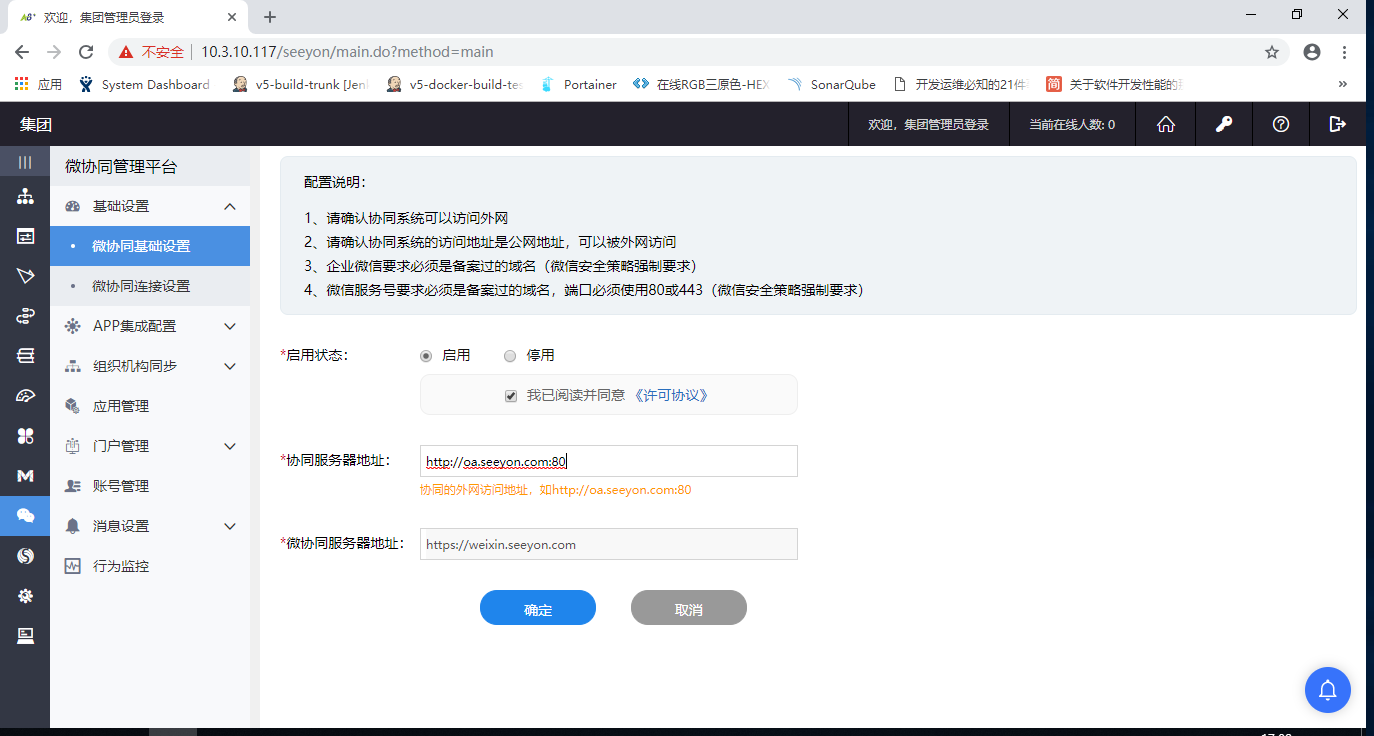Open 微协同连接设置 in the side menu
This screenshot has height=736, width=1374.
click(x=150, y=286)
